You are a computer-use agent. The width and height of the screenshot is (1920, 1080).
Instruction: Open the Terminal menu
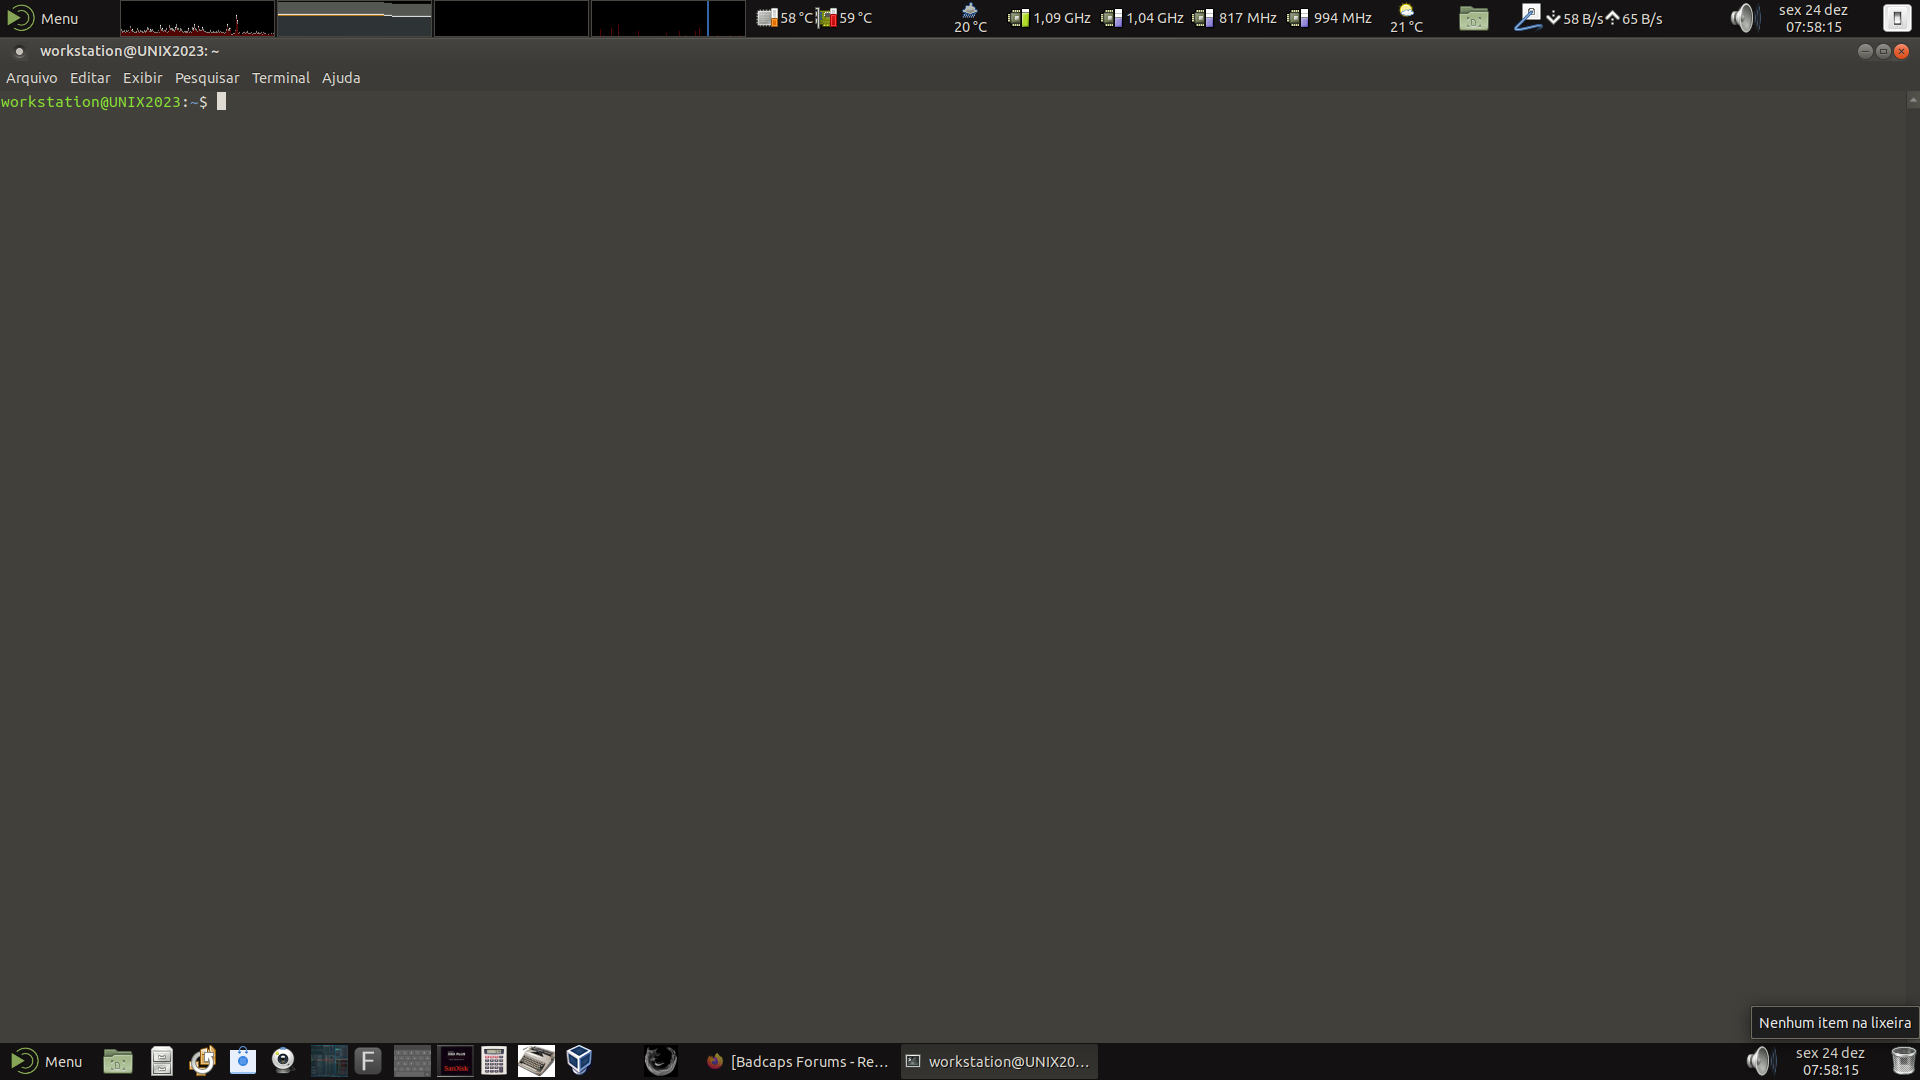[280, 78]
